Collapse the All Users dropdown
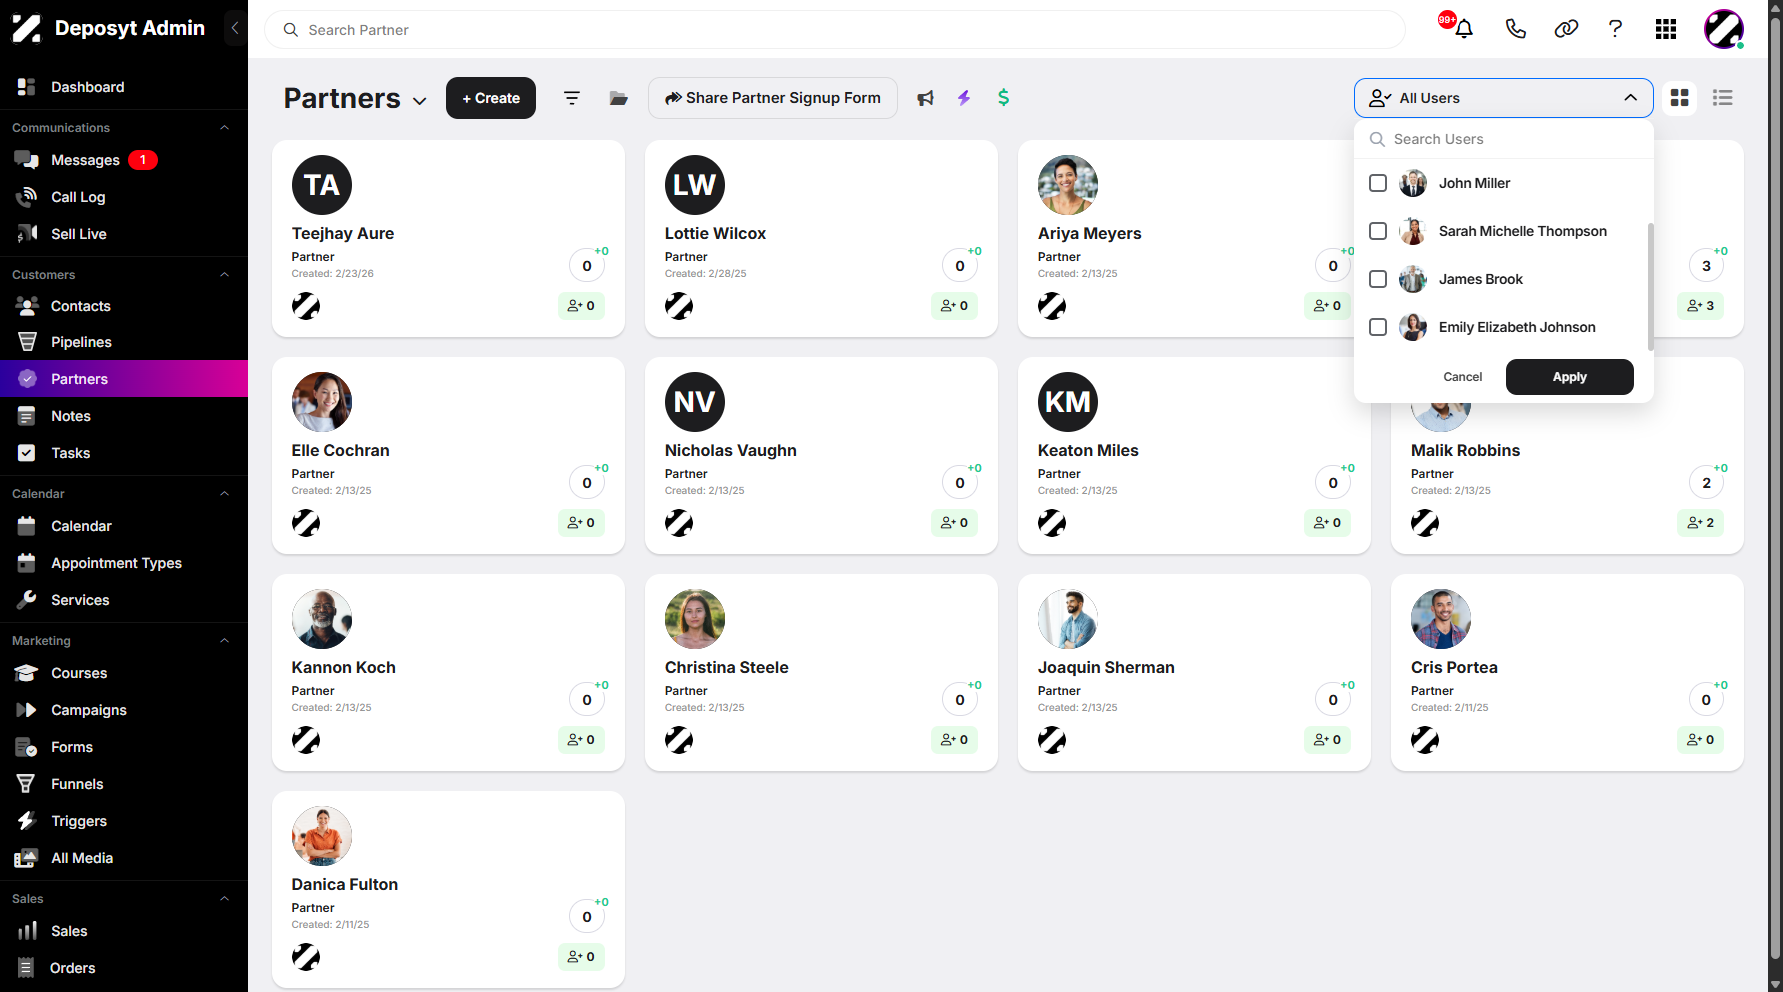This screenshot has width=1783, height=992. tap(1631, 98)
